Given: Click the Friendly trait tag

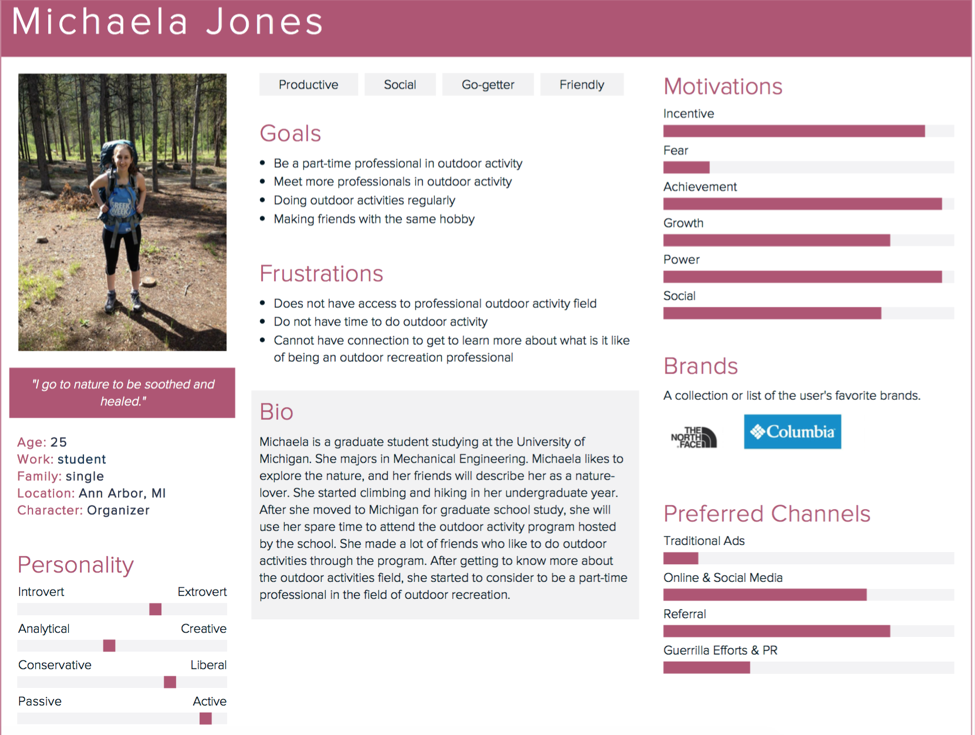Looking at the screenshot, I should click(582, 85).
